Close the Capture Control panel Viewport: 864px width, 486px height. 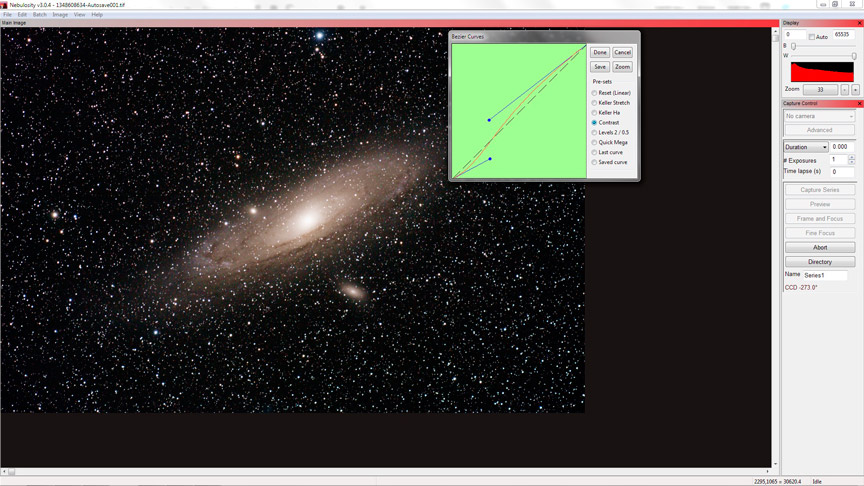point(859,103)
